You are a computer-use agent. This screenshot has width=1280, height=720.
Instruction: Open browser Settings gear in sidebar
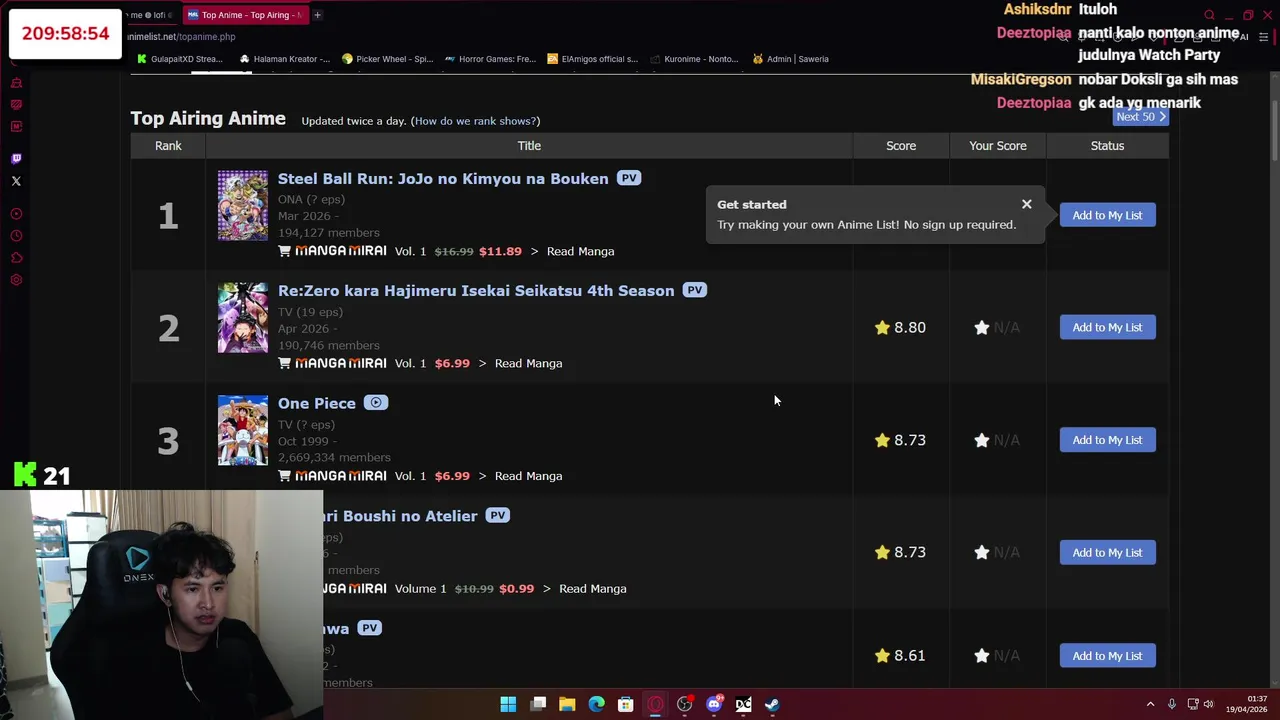16,280
